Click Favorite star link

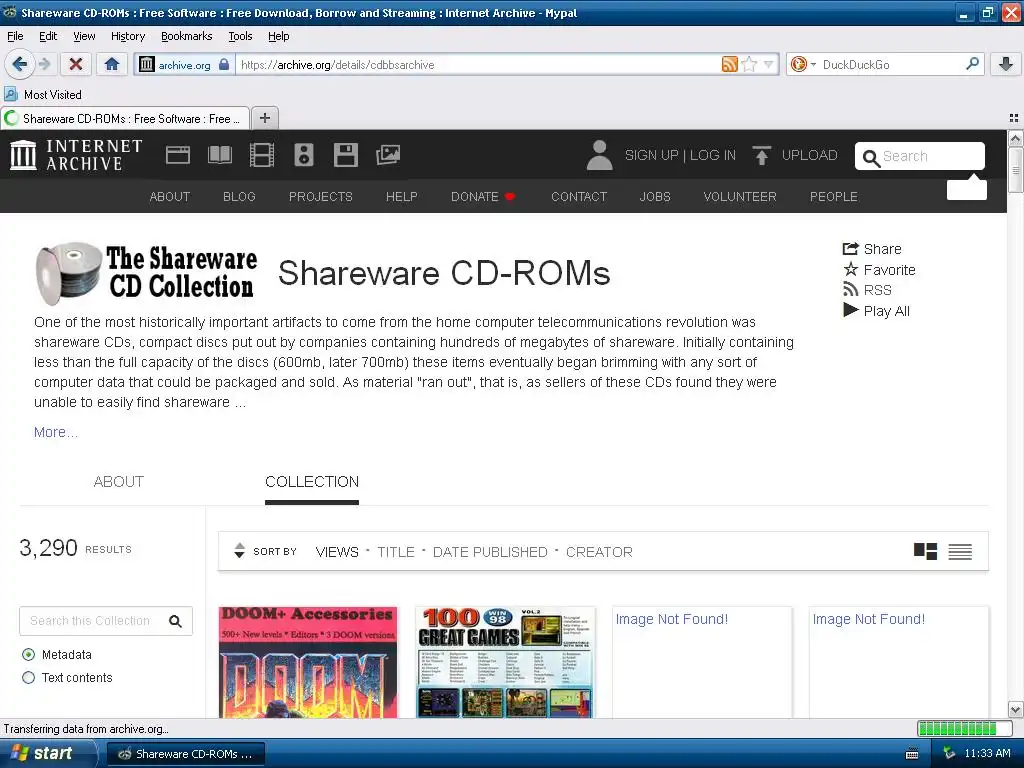pos(879,270)
